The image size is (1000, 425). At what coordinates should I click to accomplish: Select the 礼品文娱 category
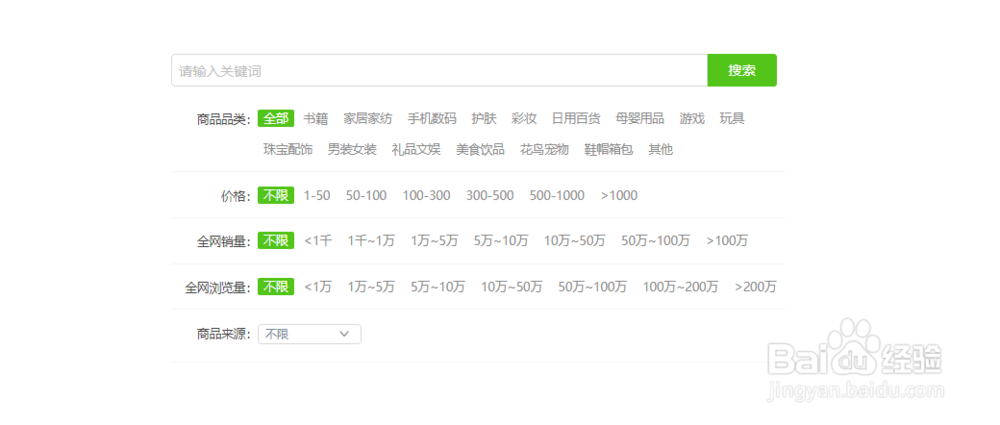[x=416, y=149]
